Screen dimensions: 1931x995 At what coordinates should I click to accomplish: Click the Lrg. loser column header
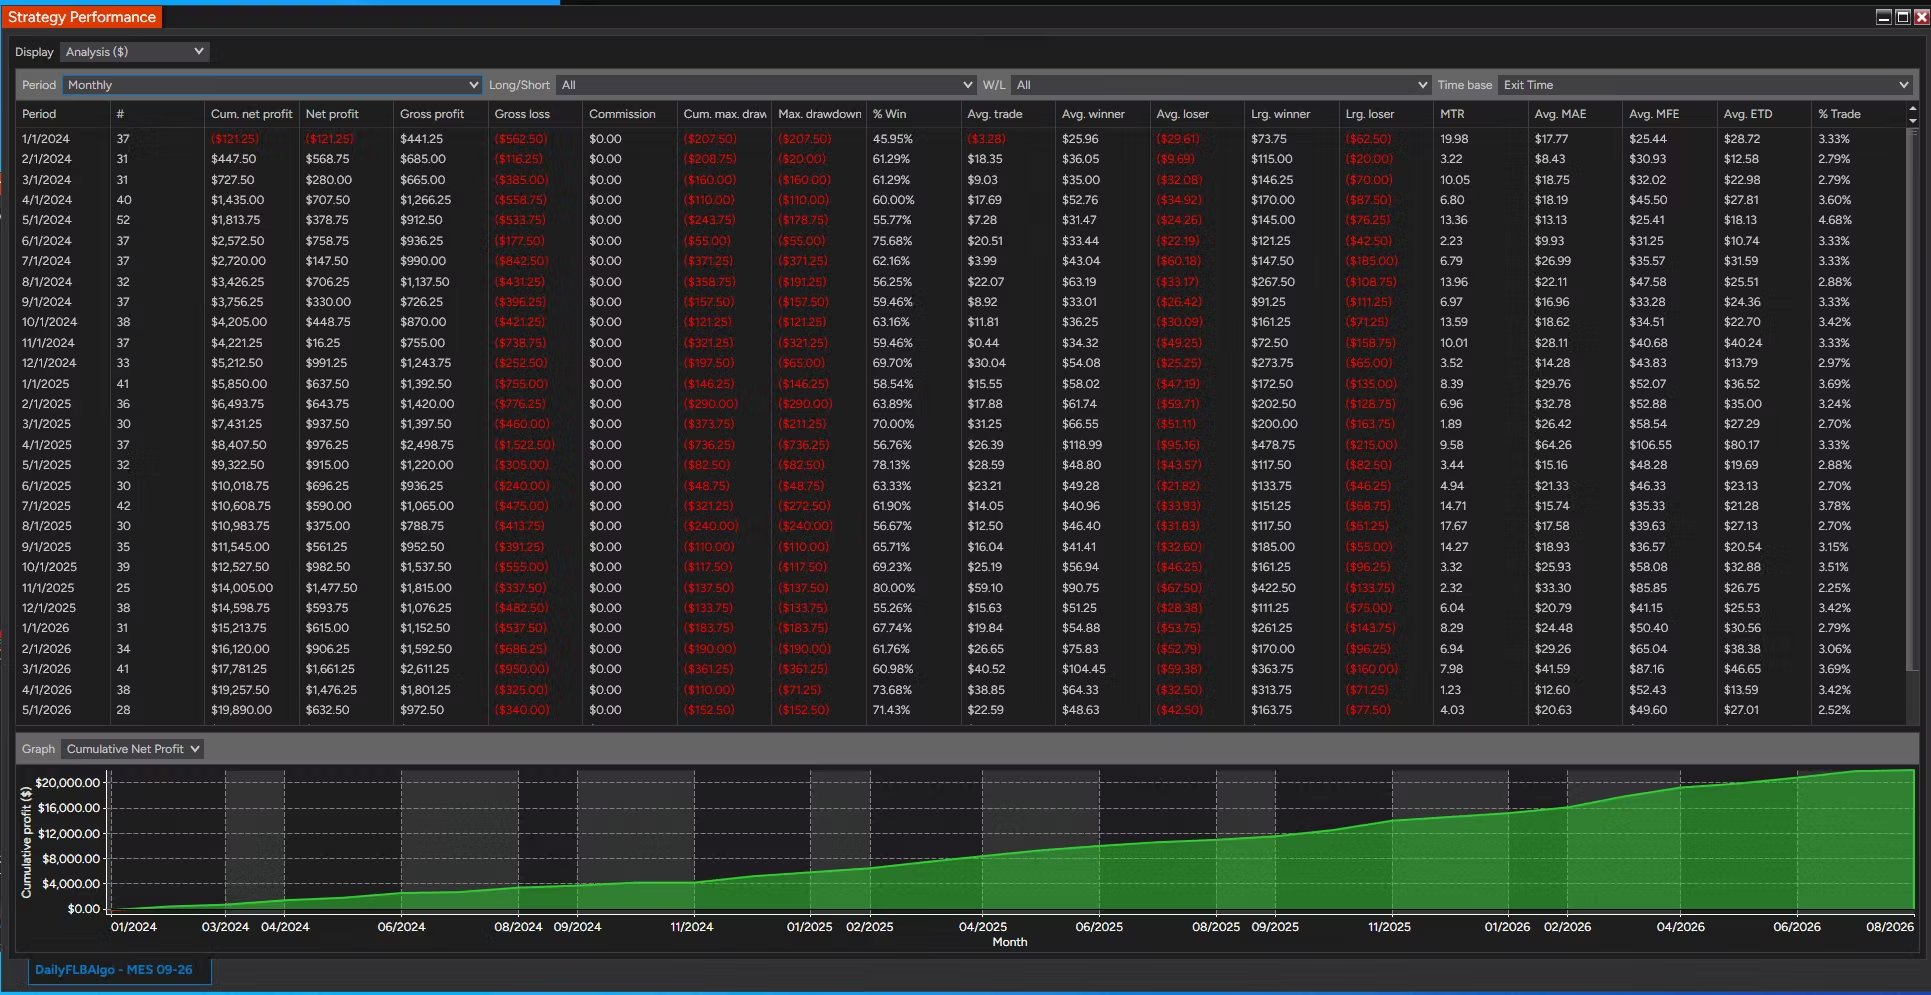[1386, 114]
